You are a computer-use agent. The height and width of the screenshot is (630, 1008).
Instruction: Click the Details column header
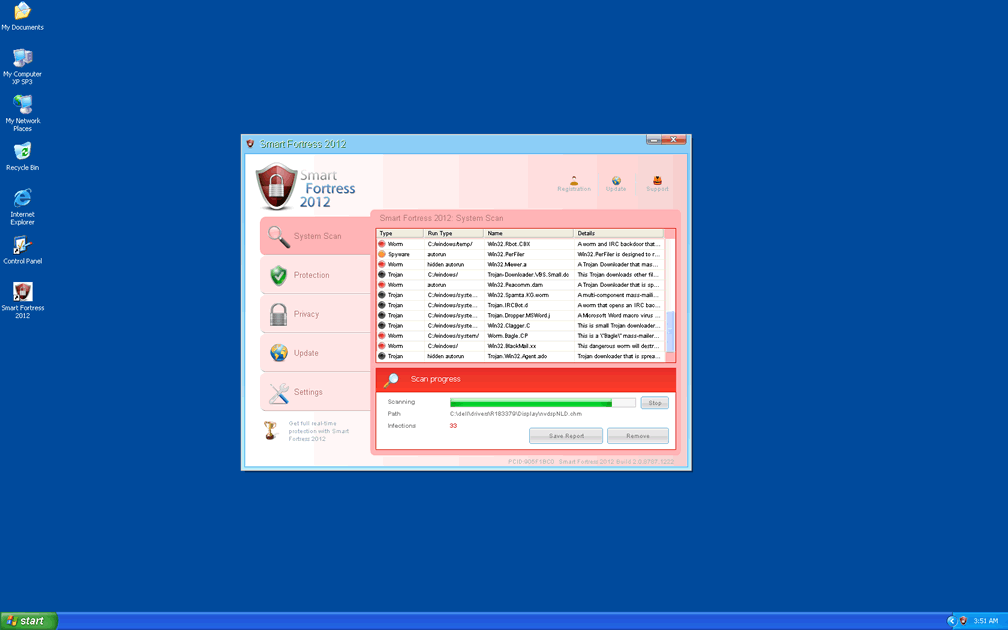(620, 233)
